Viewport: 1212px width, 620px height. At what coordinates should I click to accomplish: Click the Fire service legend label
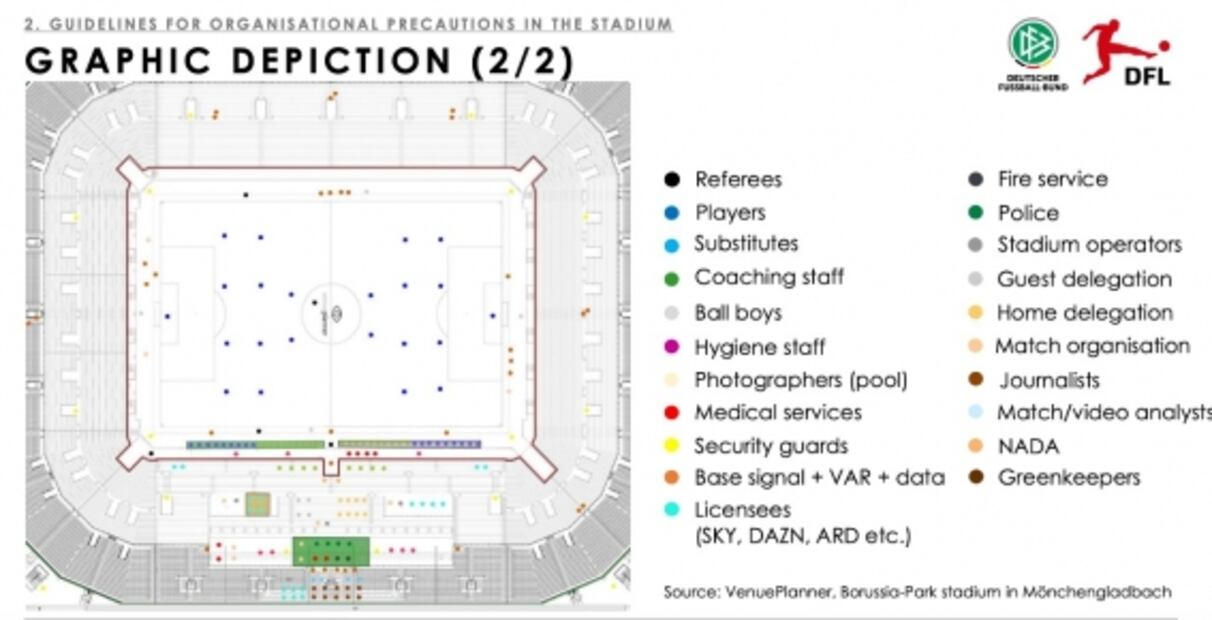1052,179
